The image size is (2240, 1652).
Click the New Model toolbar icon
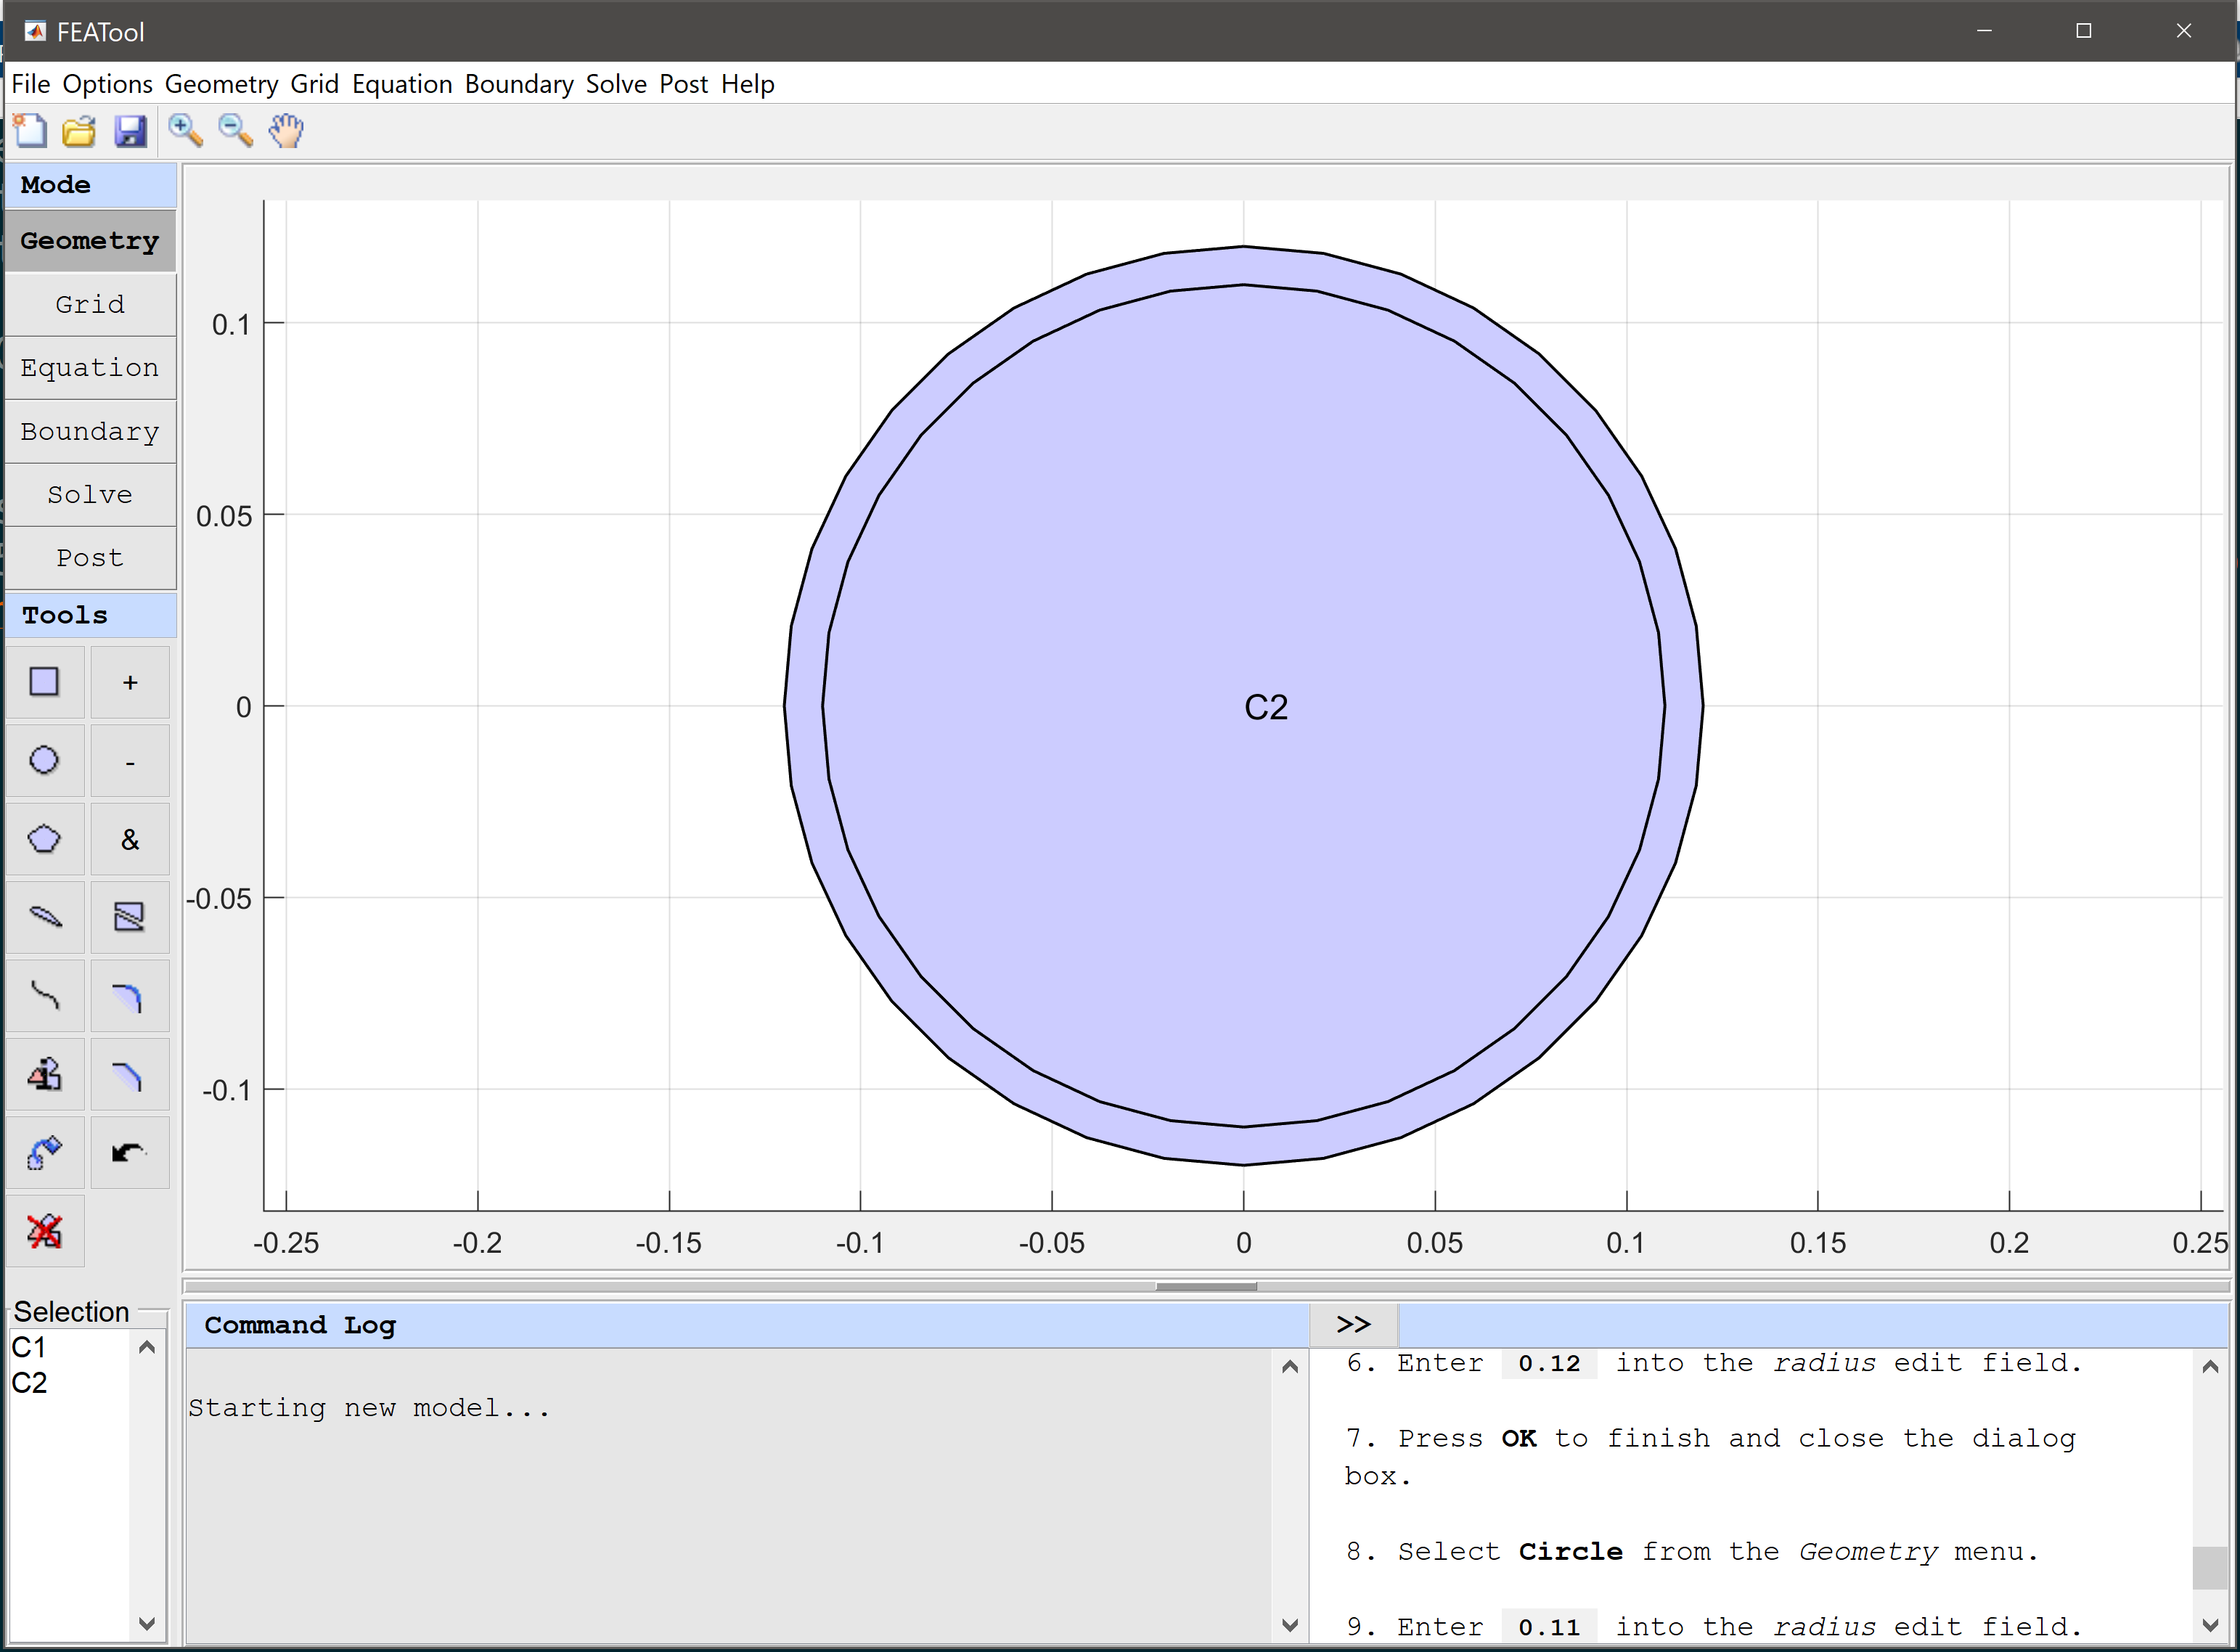30,131
